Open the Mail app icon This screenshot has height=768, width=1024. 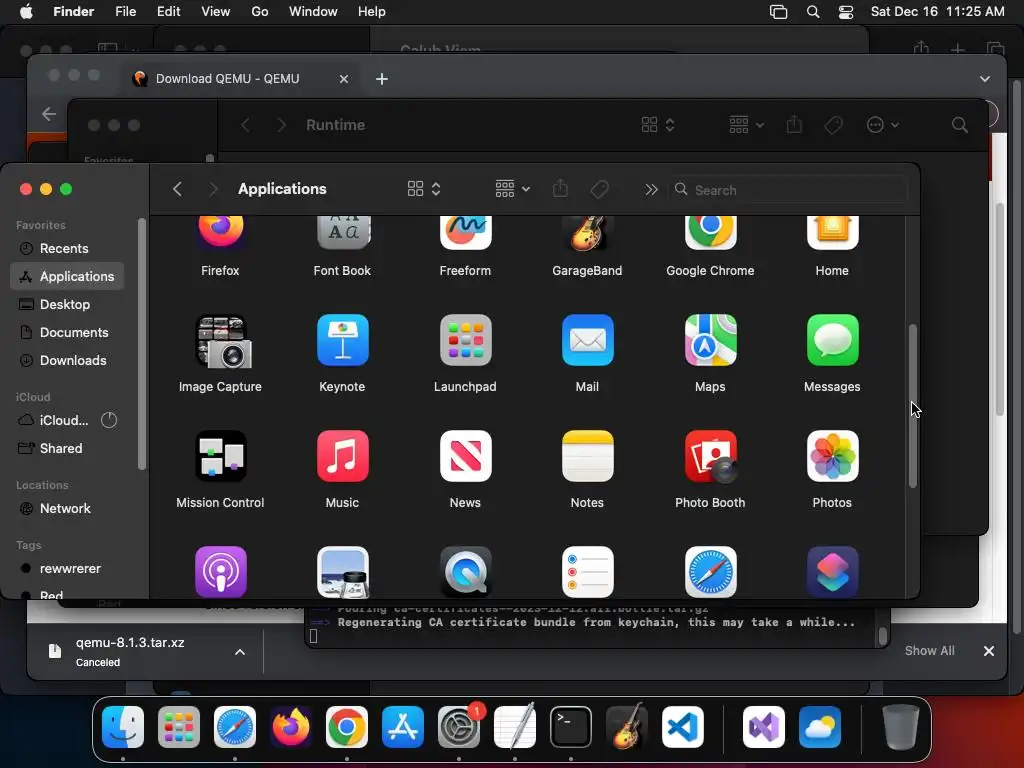[587, 340]
